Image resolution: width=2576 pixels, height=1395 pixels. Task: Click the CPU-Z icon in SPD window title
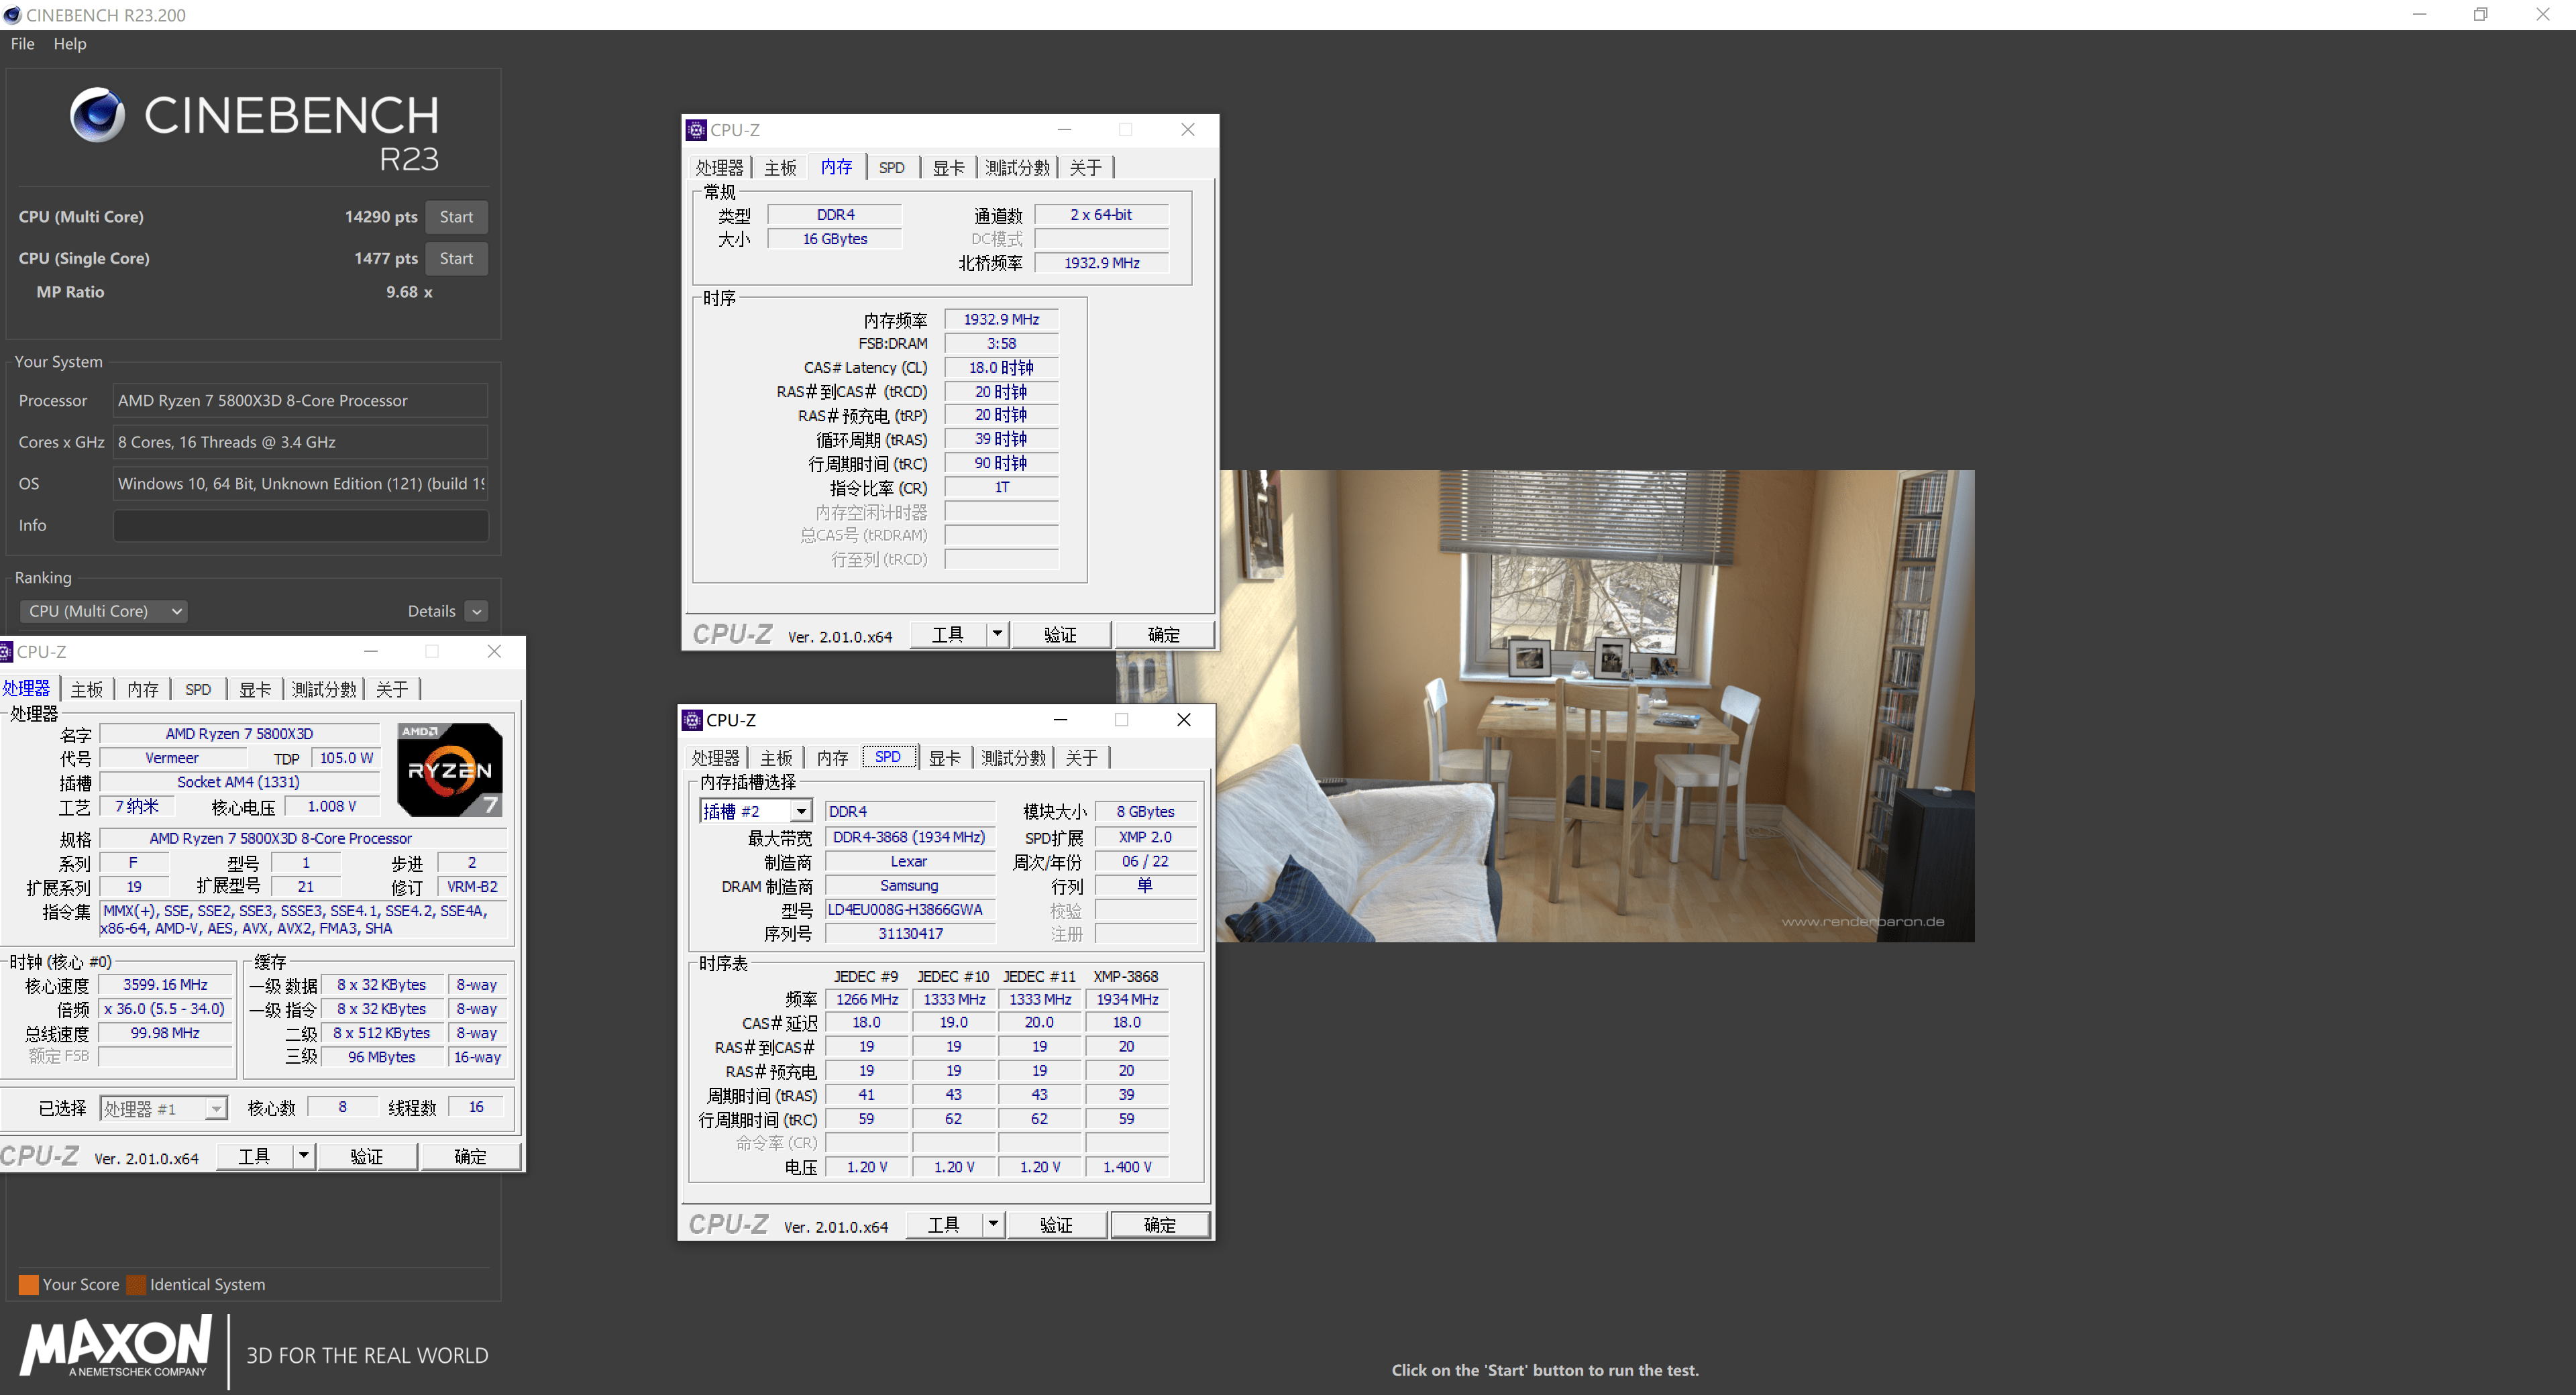tap(692, 720)
